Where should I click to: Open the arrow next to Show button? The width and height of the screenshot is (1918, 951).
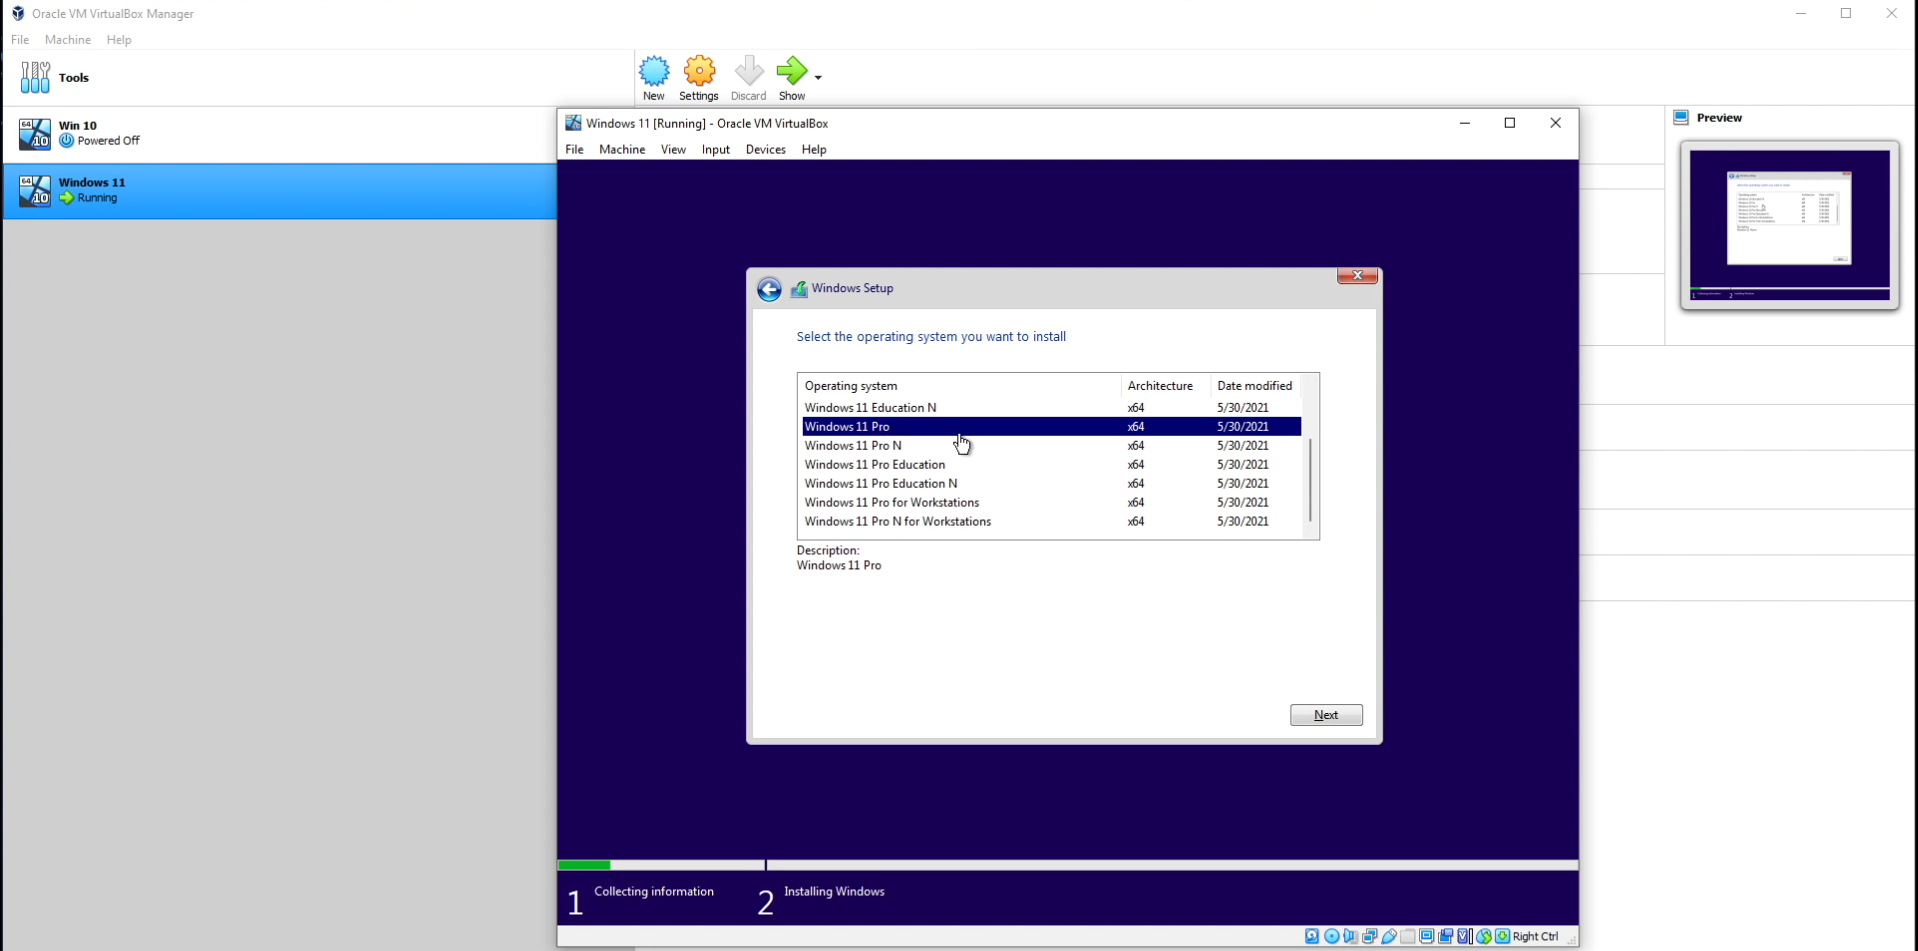tap(816, 76)
